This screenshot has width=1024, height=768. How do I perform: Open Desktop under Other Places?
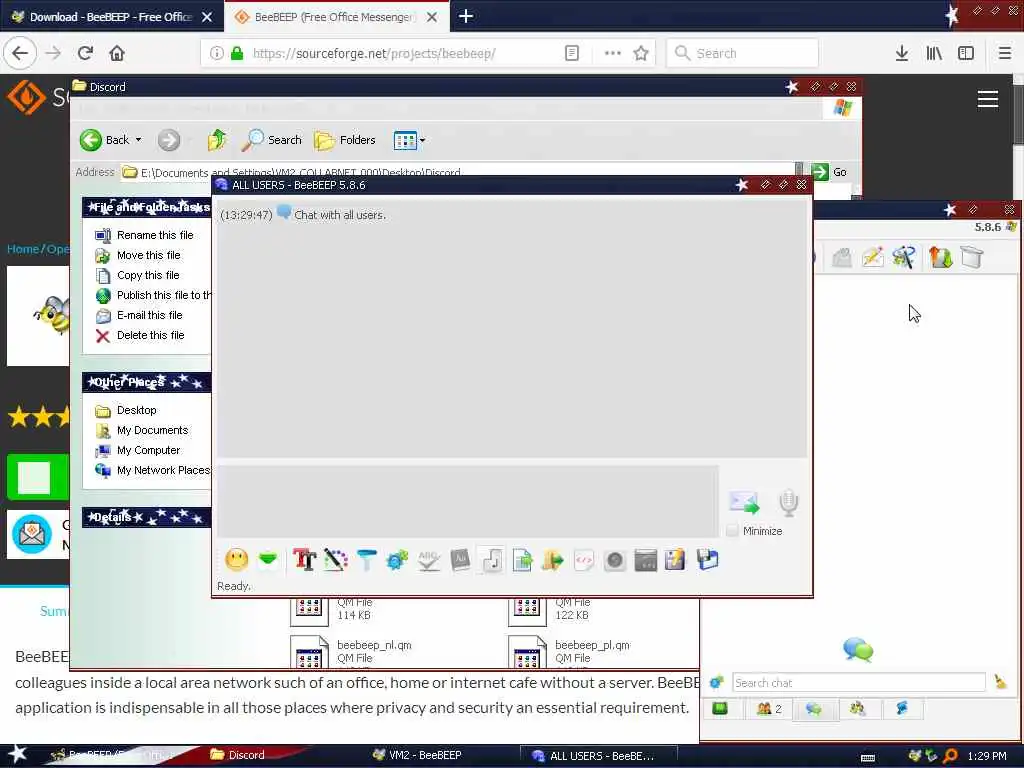(x=136, y=411)
